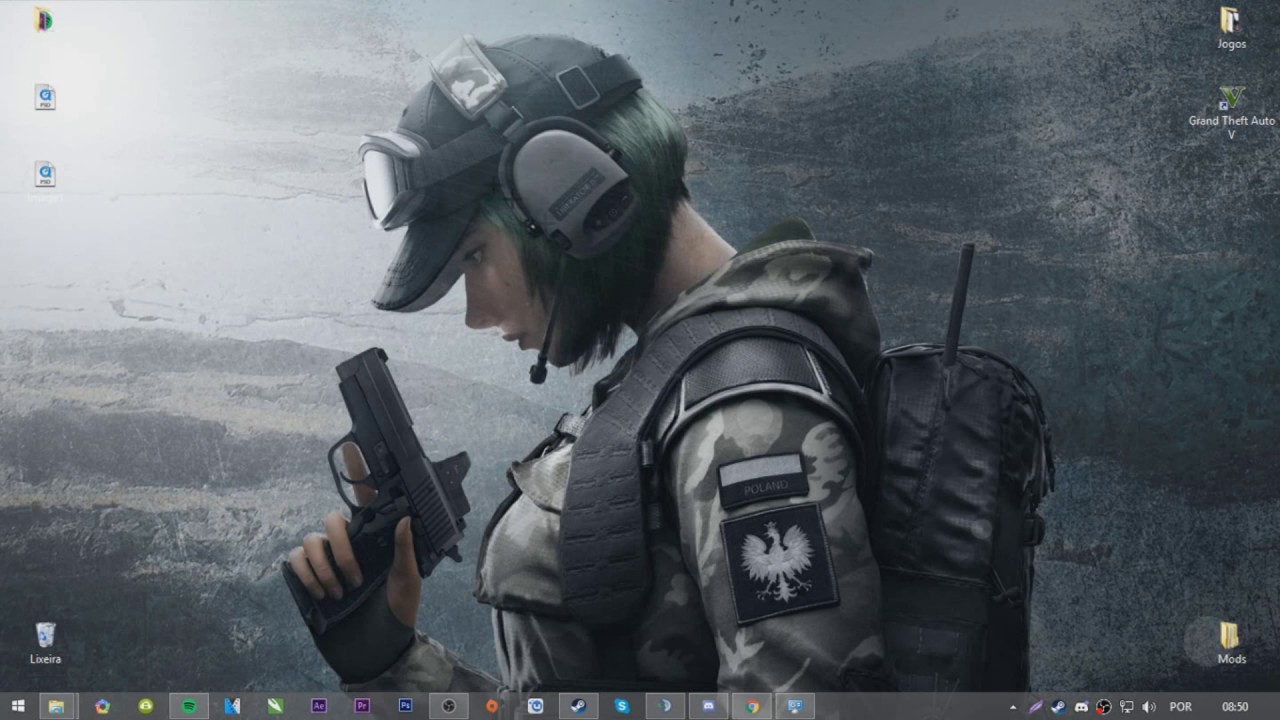1280x720 pixels.
Task: Open the green leaf taskbar icon
Action: (x=275, y=706)
